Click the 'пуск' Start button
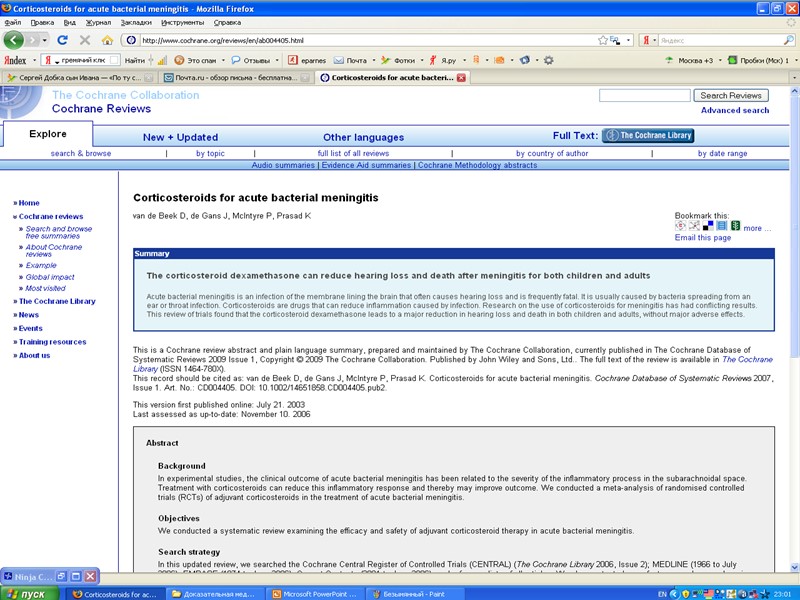This screenshot has width=800, height=600. (30, 594)
